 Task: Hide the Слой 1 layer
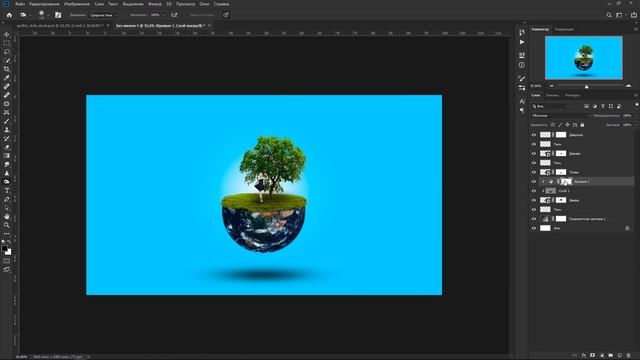(x=533, y=191)
